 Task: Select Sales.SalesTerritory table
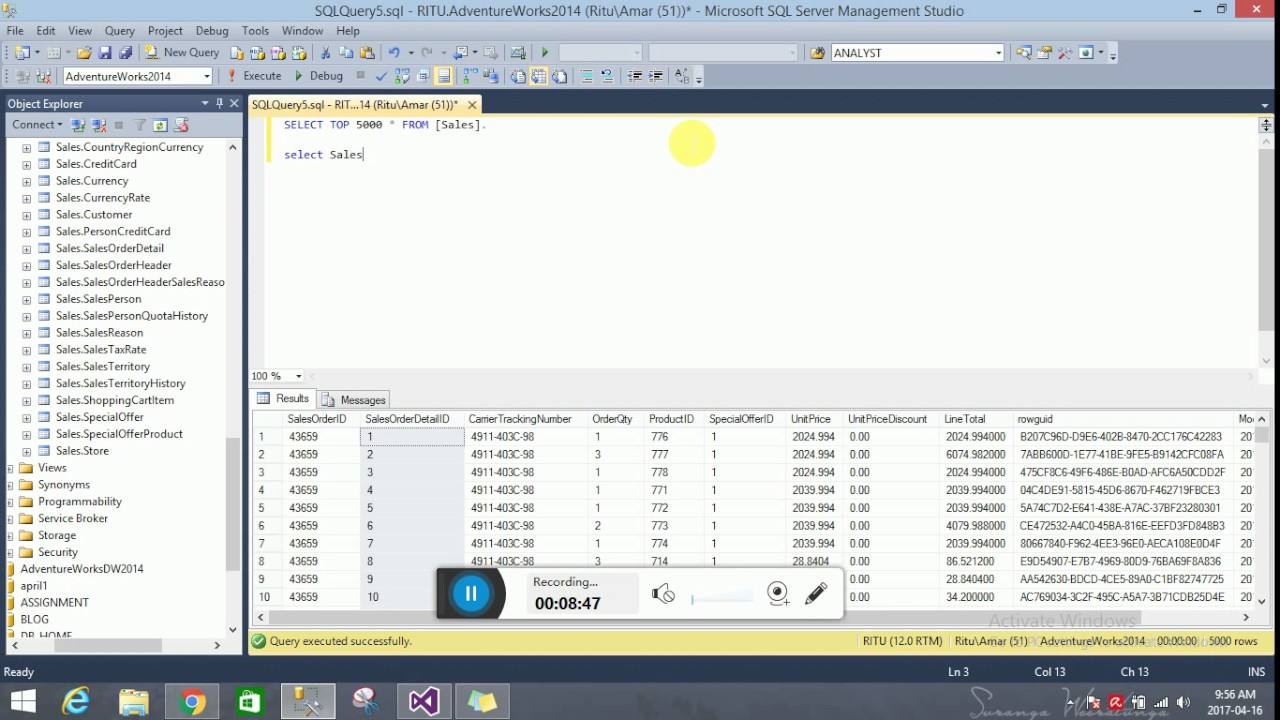pyautogui.click(x=102, y=366)
